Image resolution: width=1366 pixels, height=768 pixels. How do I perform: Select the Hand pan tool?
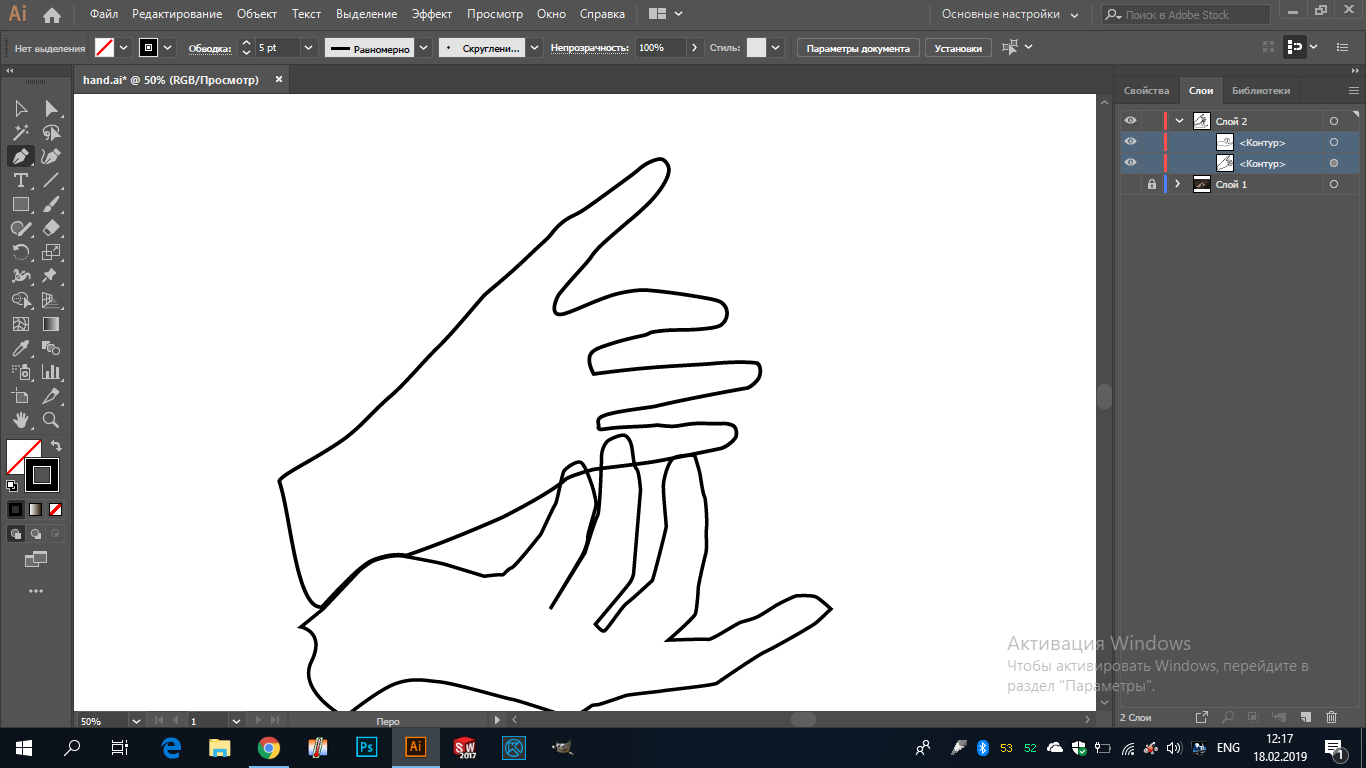click(20, 420)
